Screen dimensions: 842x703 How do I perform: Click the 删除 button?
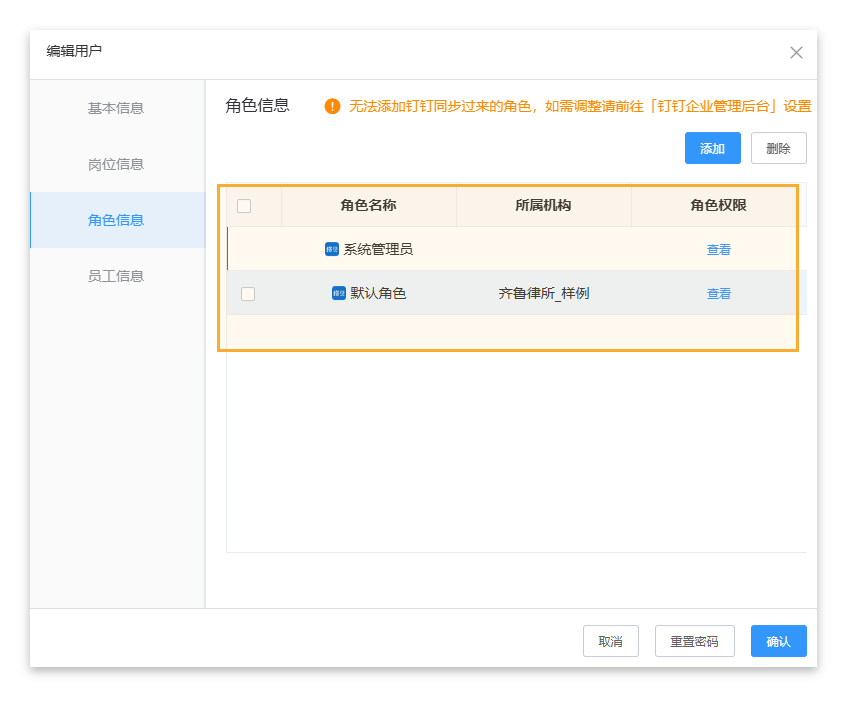click(778, 148)
